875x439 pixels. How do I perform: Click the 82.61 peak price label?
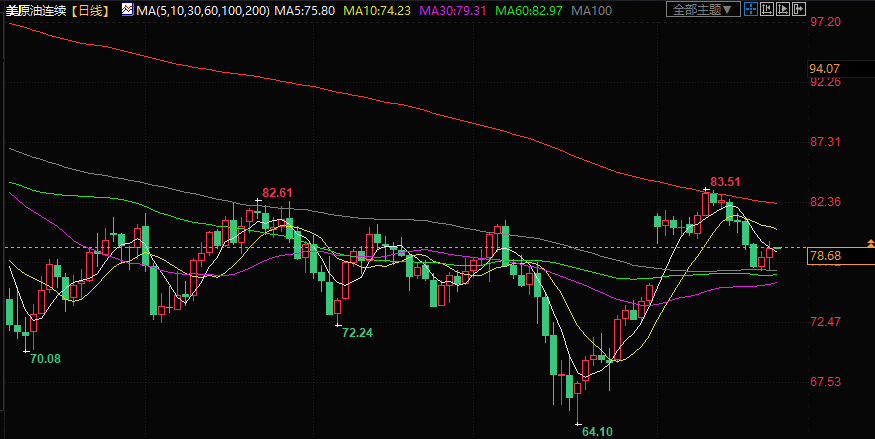pos(277,192)
